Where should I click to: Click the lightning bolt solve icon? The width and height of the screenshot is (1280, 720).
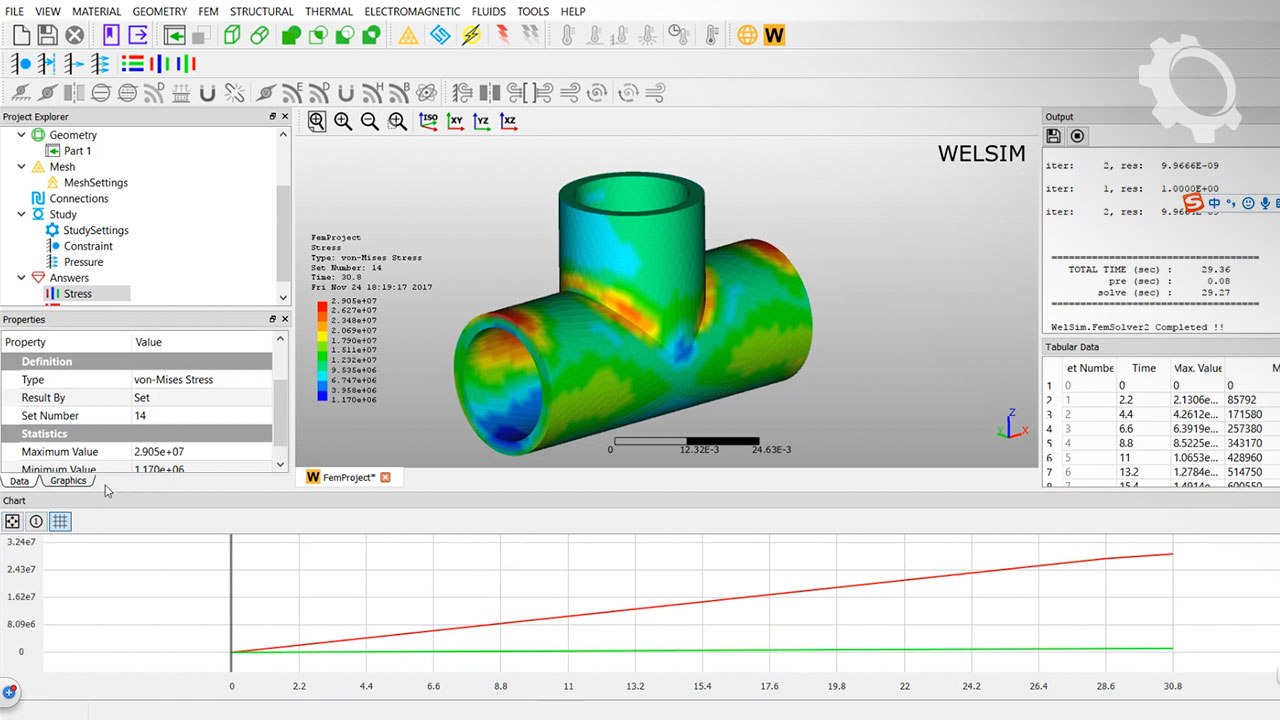pos(471,36)
